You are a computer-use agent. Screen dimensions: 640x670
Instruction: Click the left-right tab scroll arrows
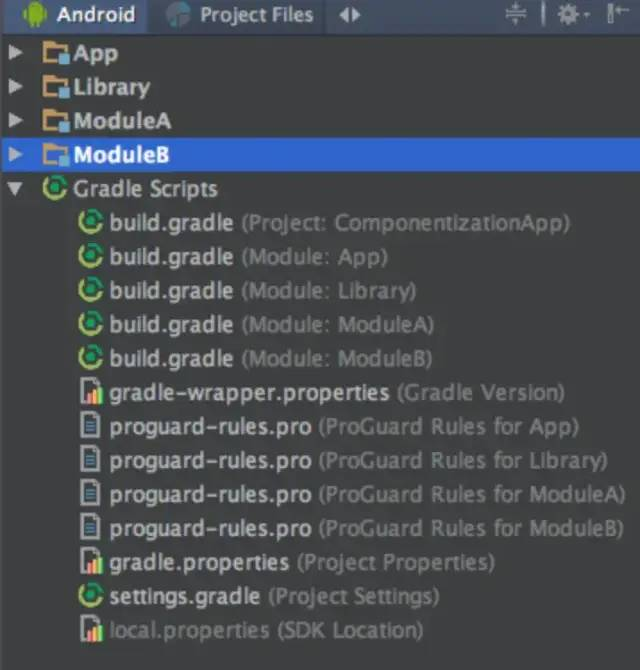click(x=349, y=16)
